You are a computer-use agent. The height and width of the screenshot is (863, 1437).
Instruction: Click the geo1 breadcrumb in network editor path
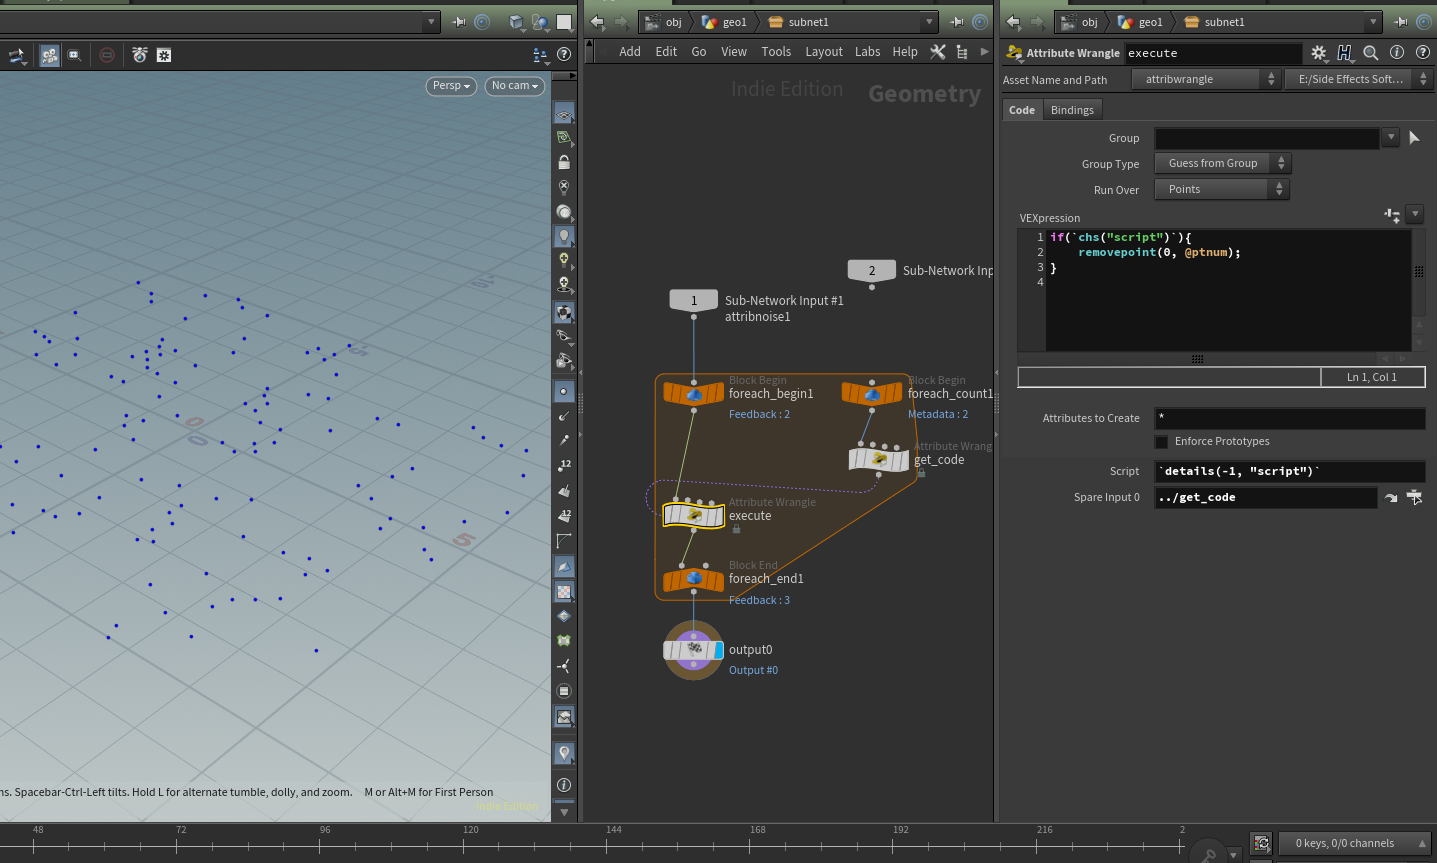click(x=733, y=22)
